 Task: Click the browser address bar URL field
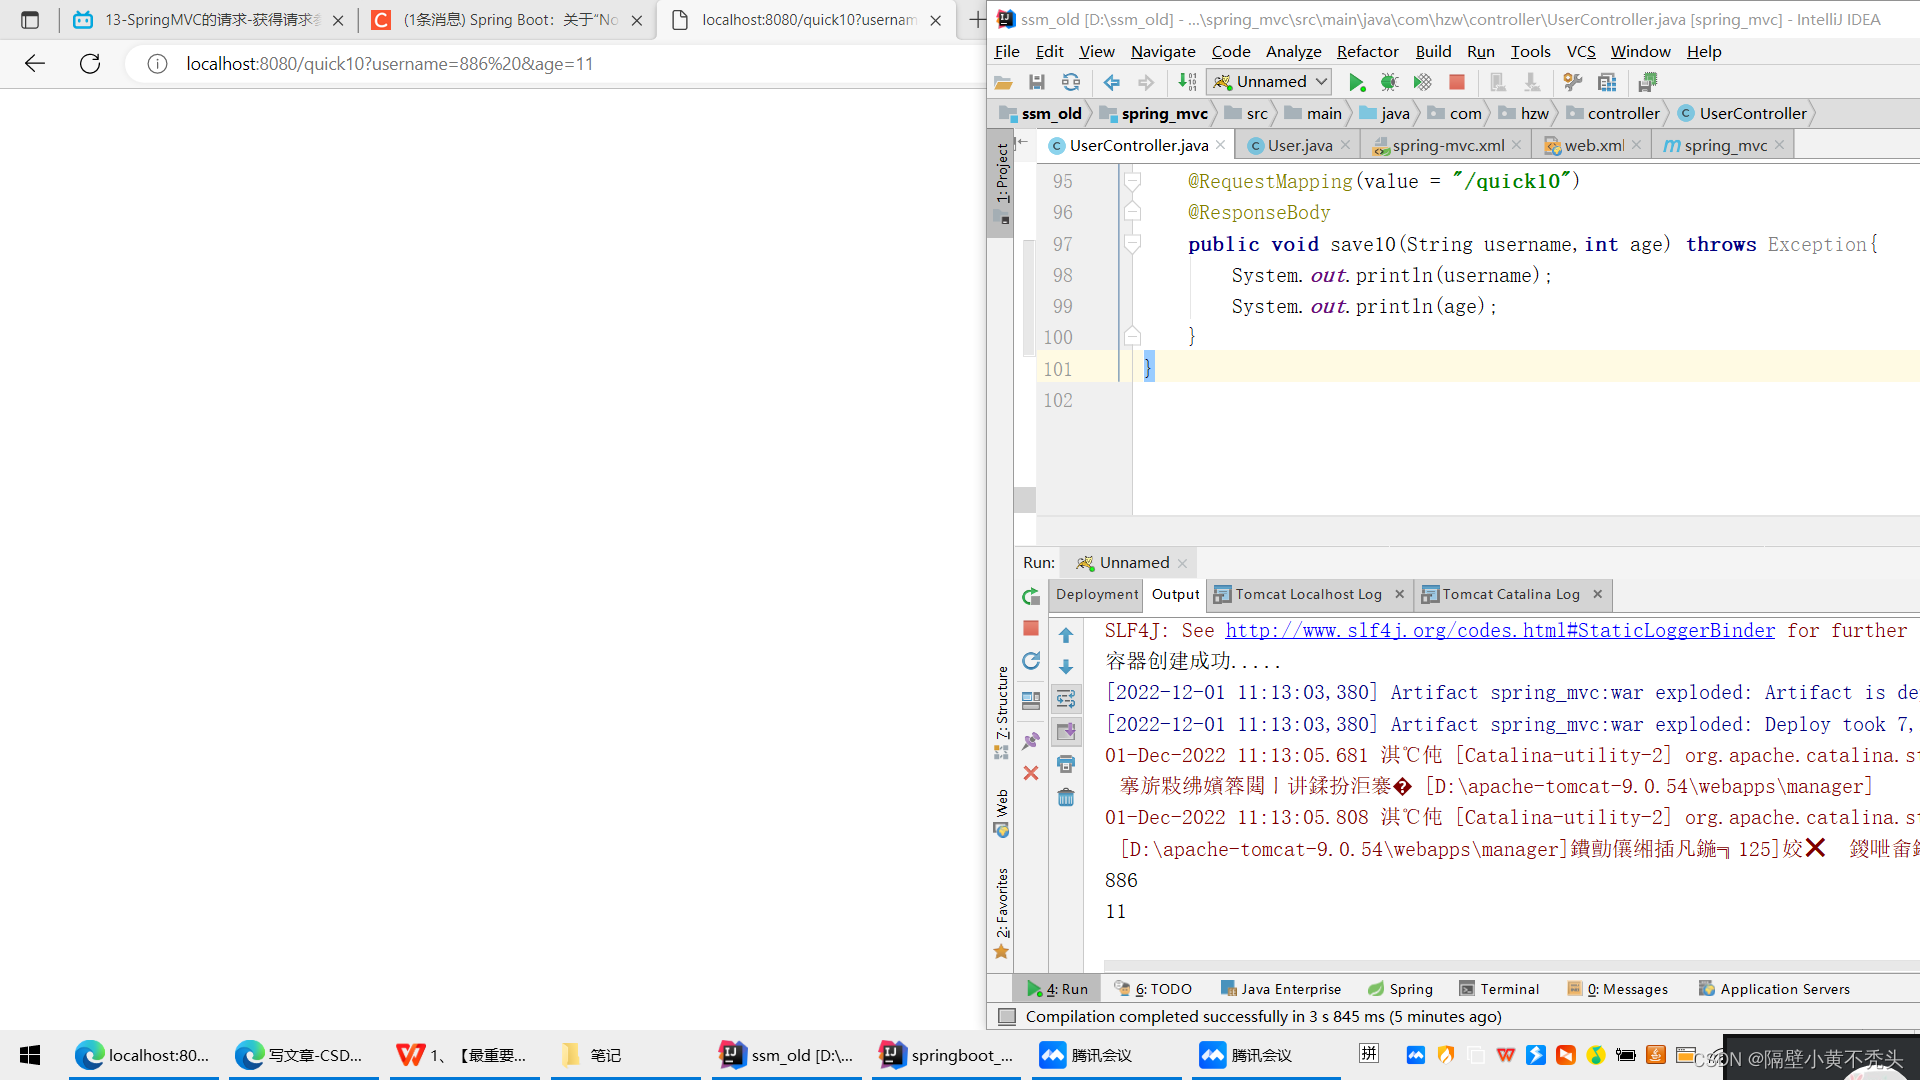(x=390, y=64)
